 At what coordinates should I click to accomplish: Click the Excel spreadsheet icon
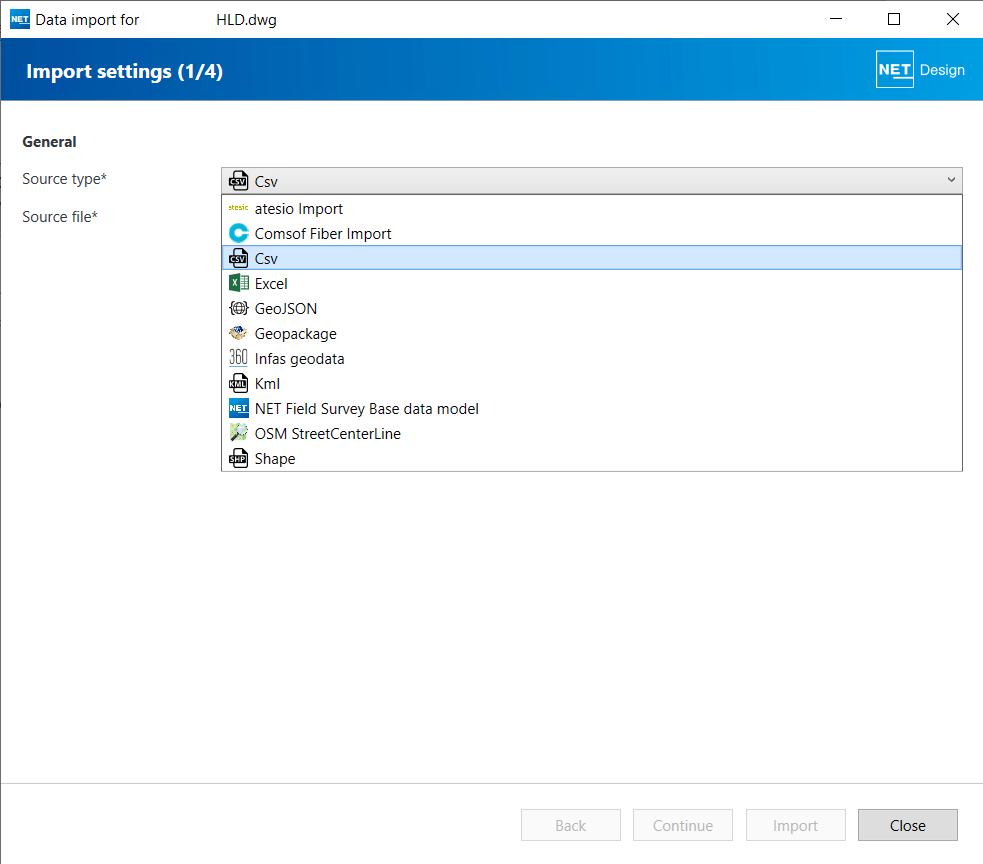pos(238,283)
